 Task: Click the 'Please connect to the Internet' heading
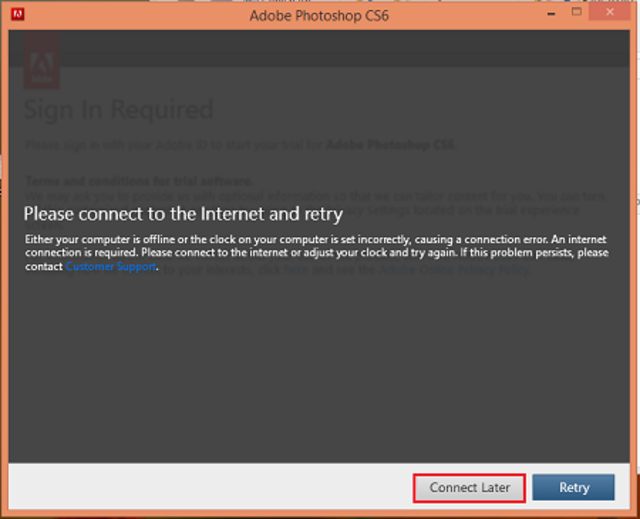(183, 214)
